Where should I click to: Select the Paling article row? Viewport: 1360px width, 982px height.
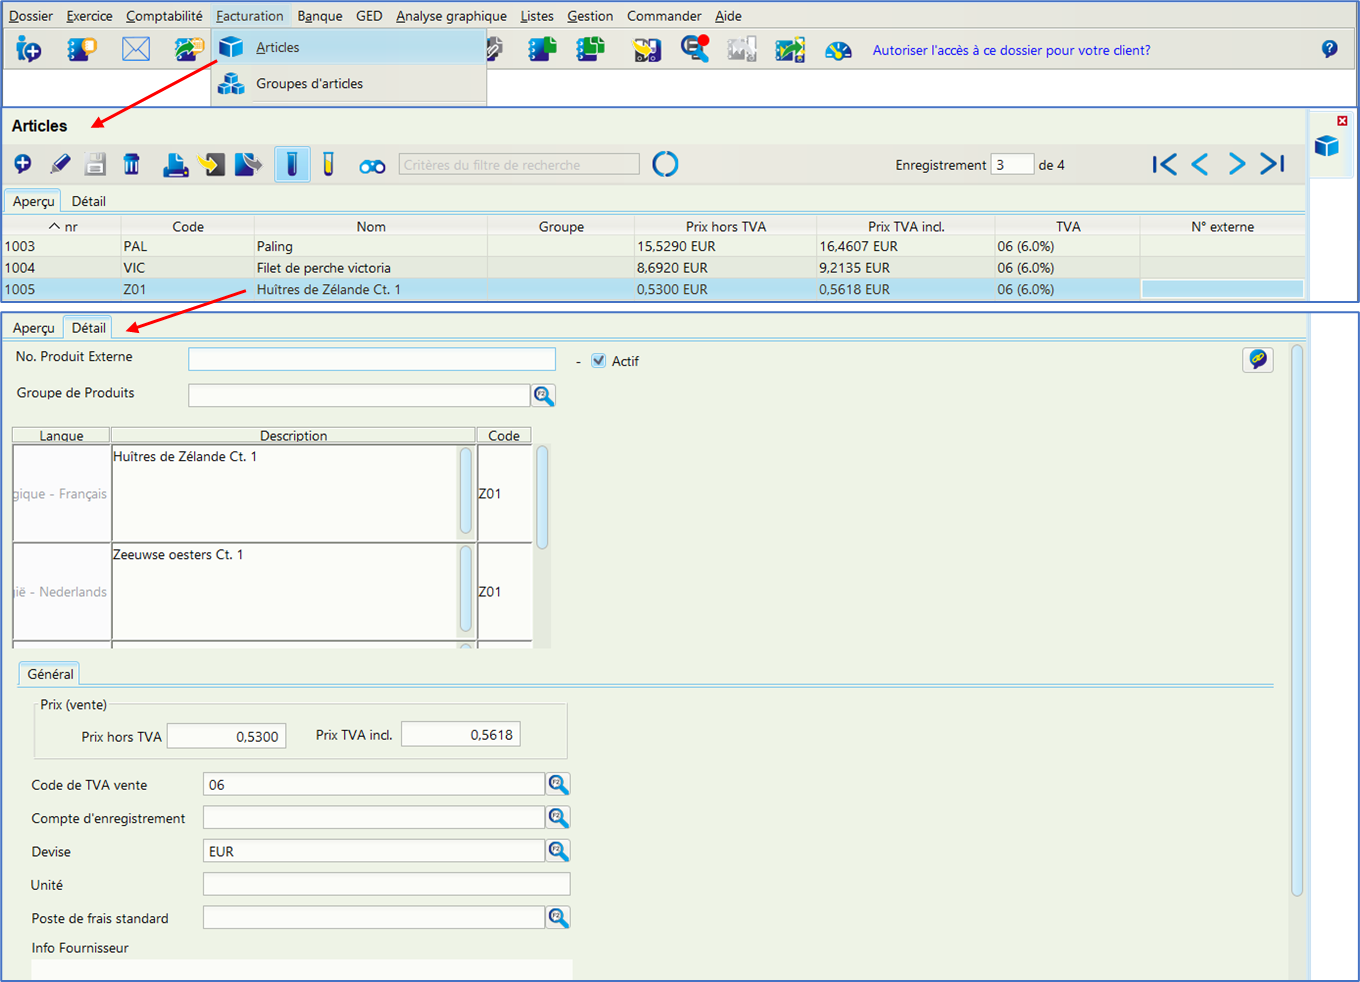coord(653,246)
